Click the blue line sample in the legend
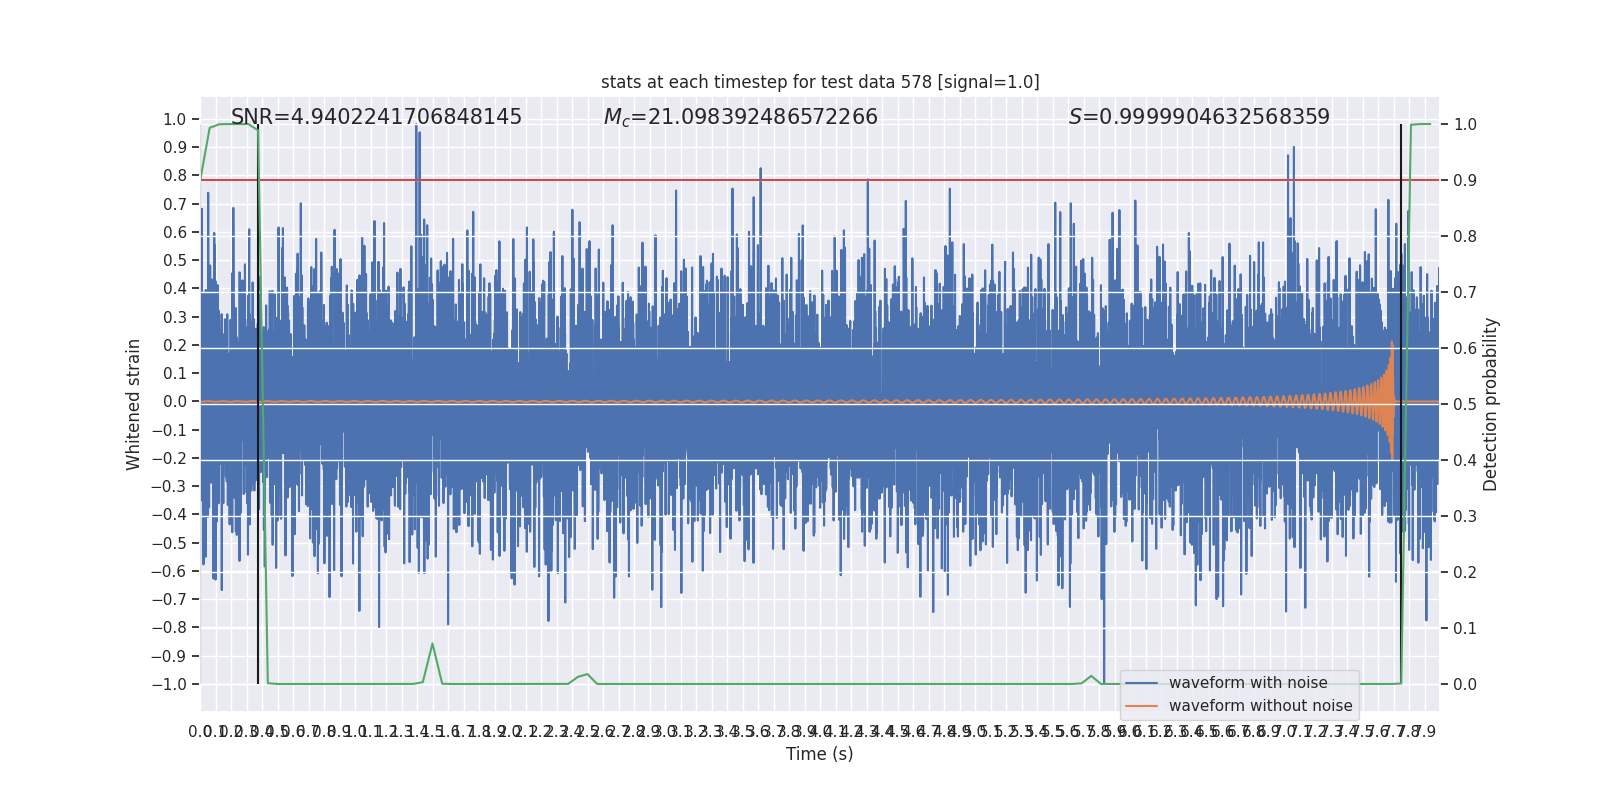Viewport: 1600px width, 800px height. [x=1141, y=683]
